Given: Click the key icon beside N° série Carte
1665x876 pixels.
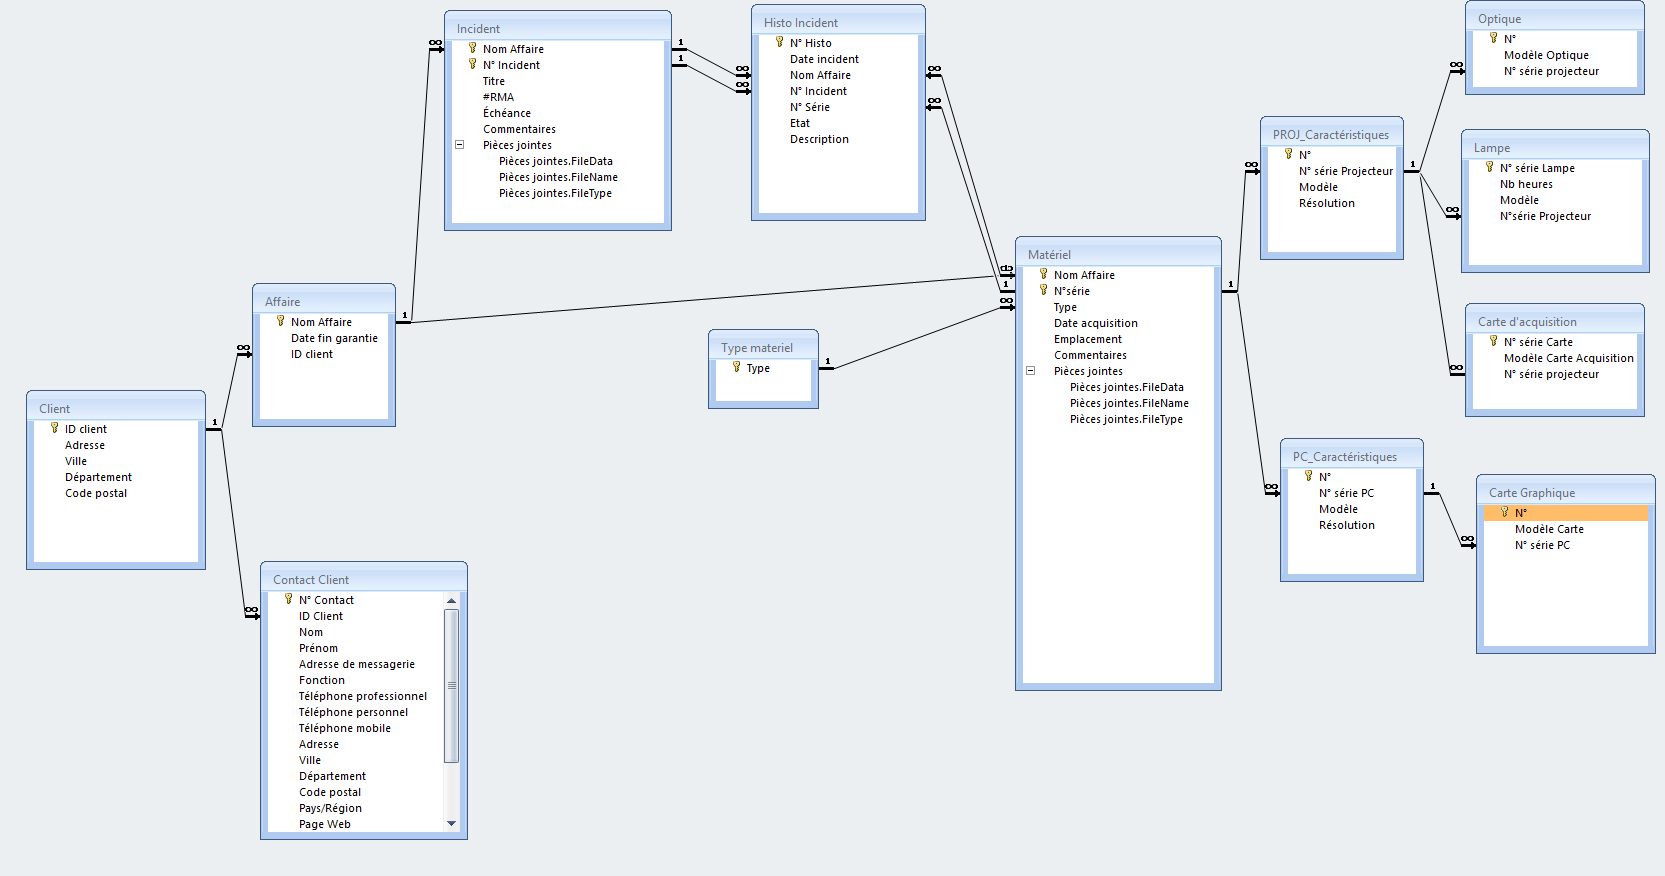Looking at the screenshot, I should [1493, 341].
